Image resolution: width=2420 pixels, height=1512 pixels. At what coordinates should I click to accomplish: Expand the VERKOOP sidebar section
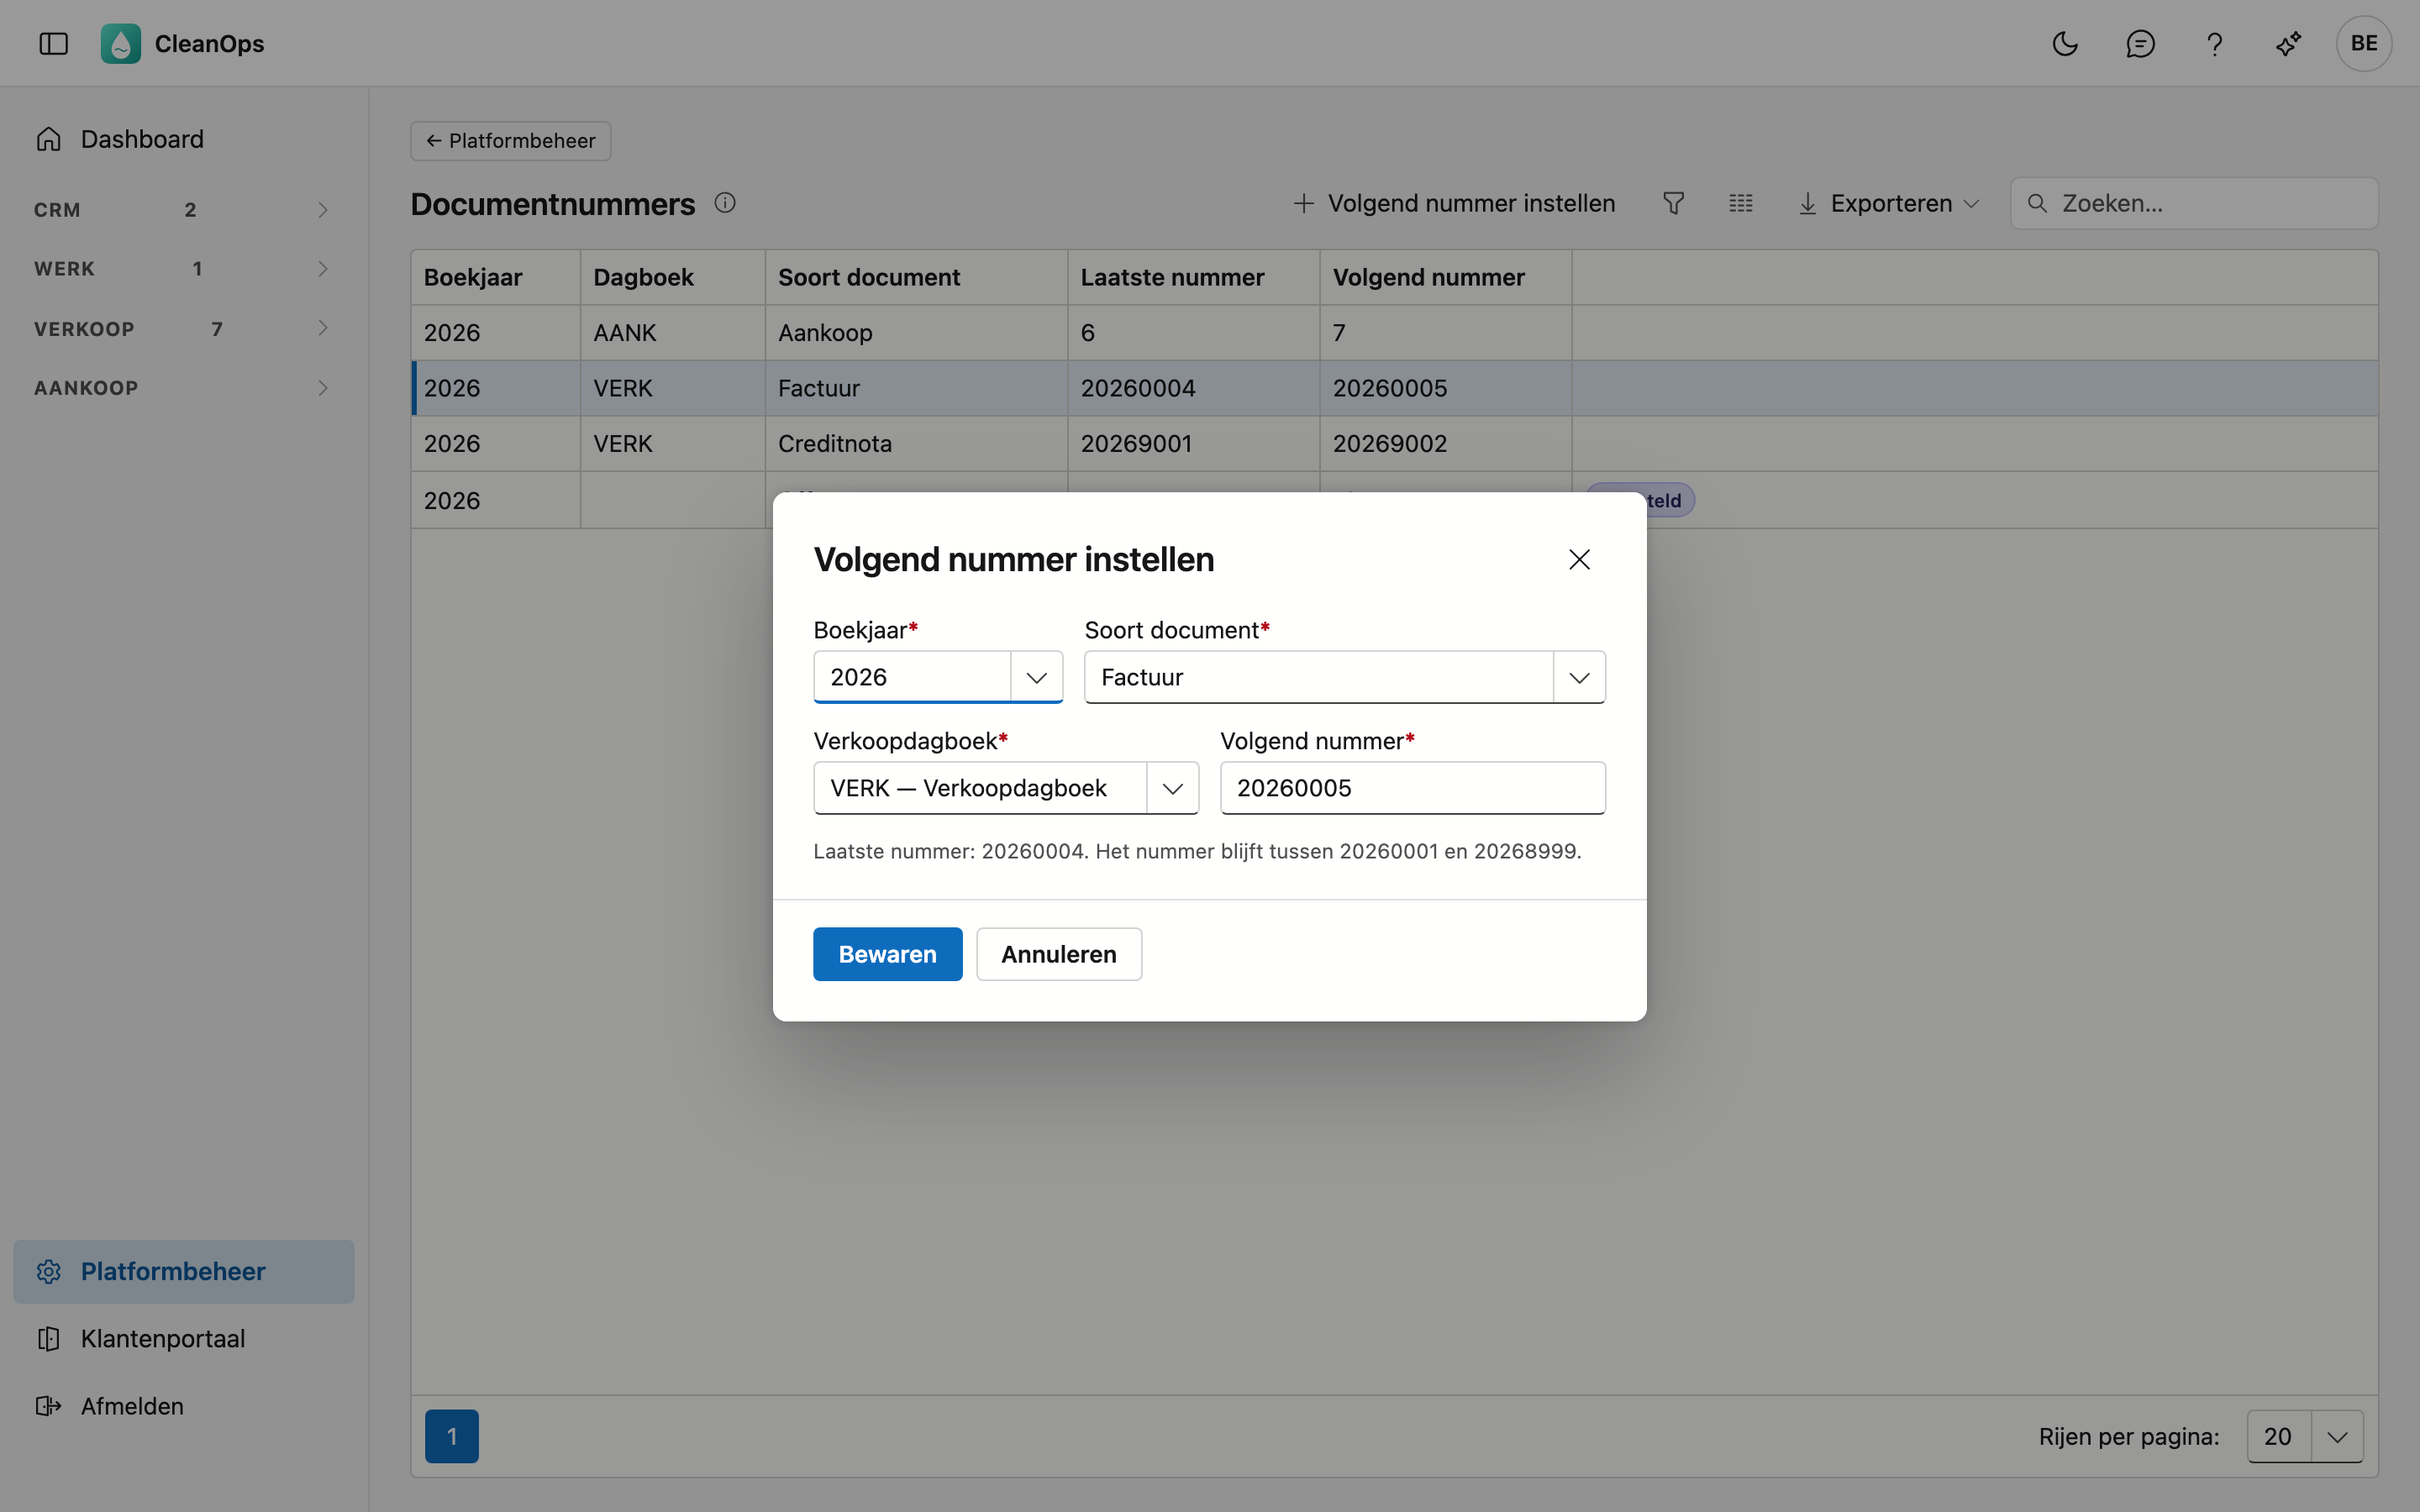(184, 328)
